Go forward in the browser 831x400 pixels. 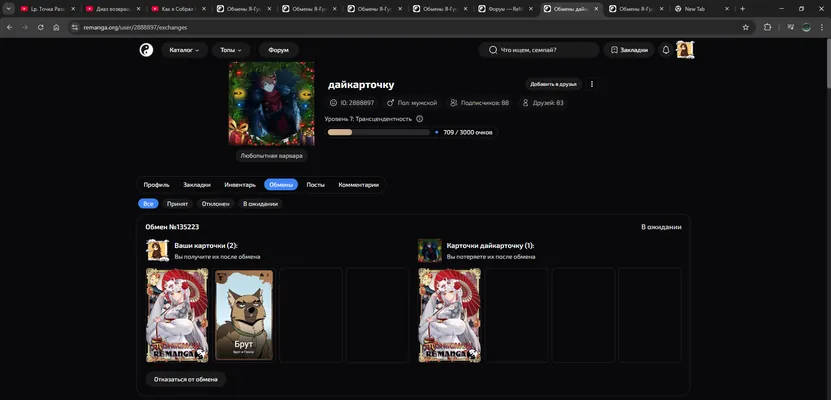point(25,27)
